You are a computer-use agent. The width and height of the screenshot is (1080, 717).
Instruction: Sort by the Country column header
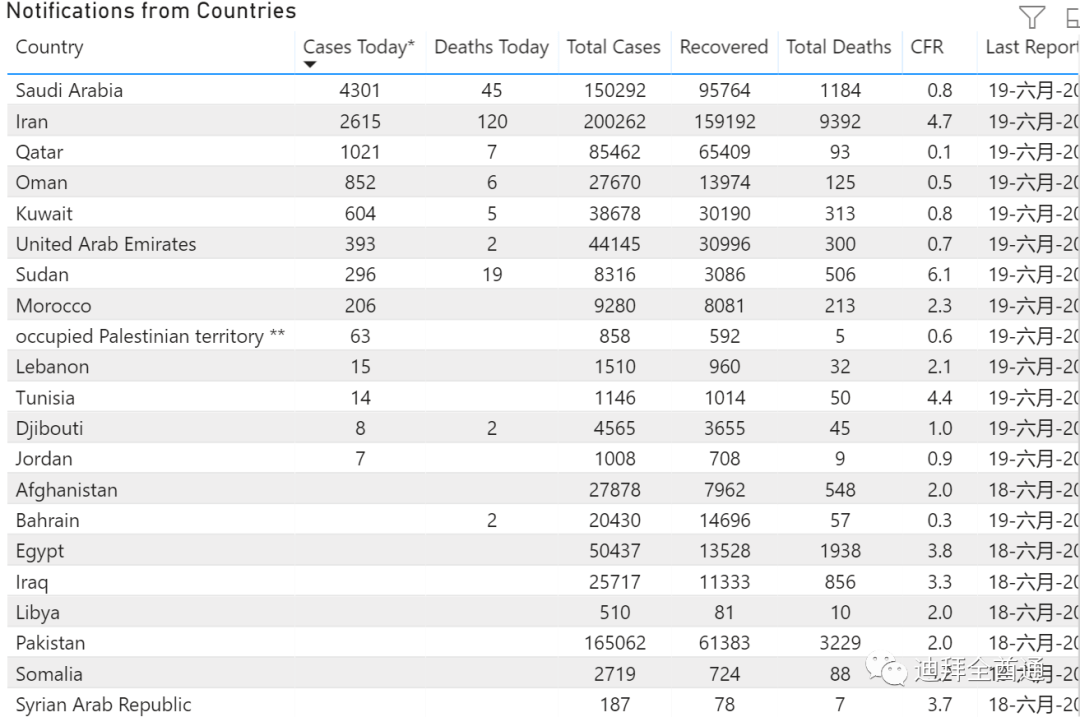[49, 47]
